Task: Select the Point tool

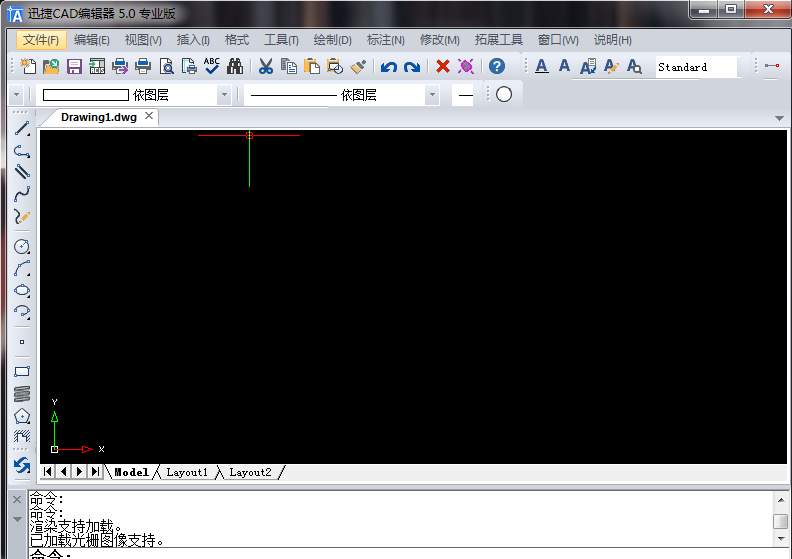Action: tap(22, 342)
